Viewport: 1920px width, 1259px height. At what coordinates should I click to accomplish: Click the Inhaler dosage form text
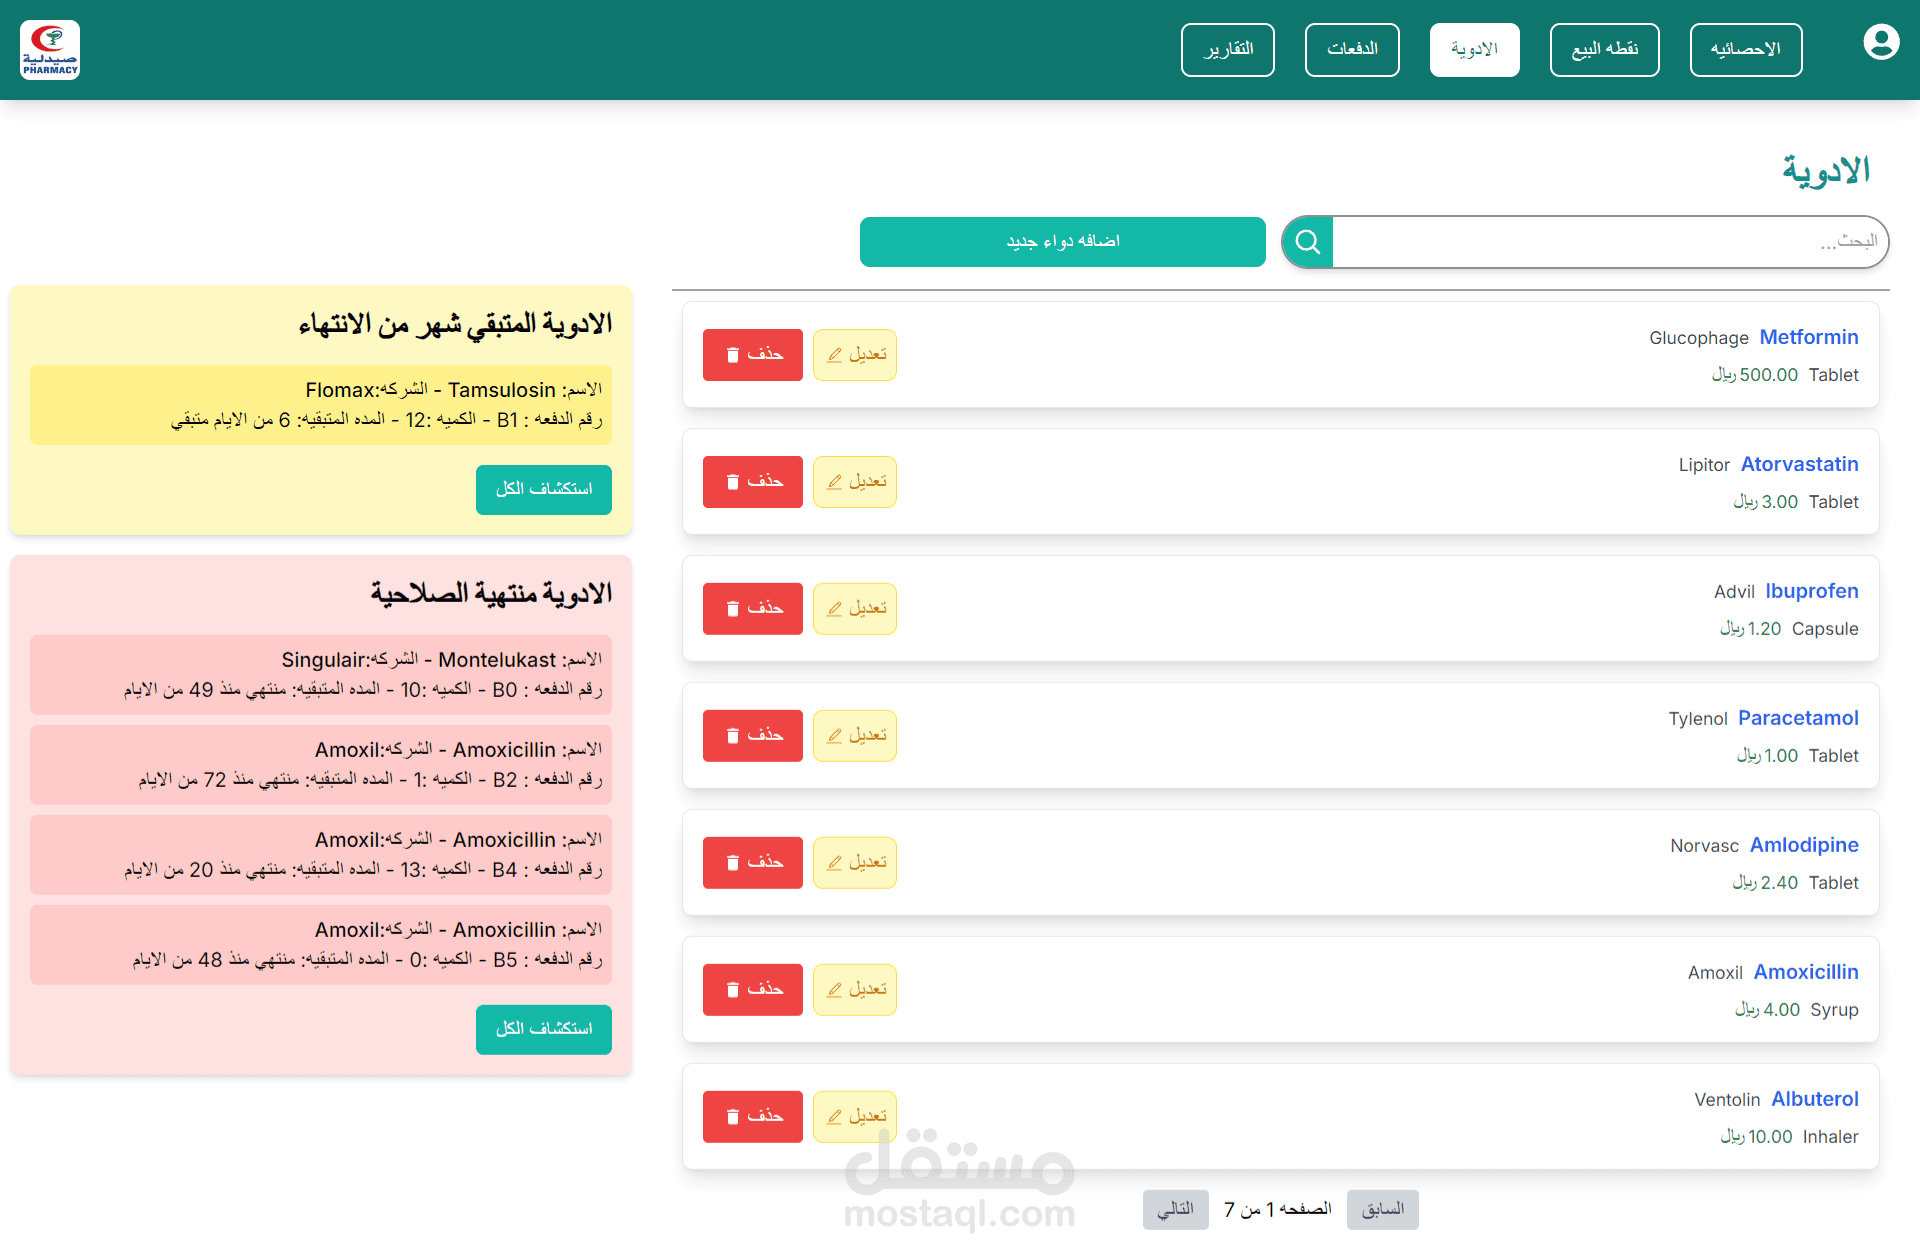click(x=1830, y=1137)
